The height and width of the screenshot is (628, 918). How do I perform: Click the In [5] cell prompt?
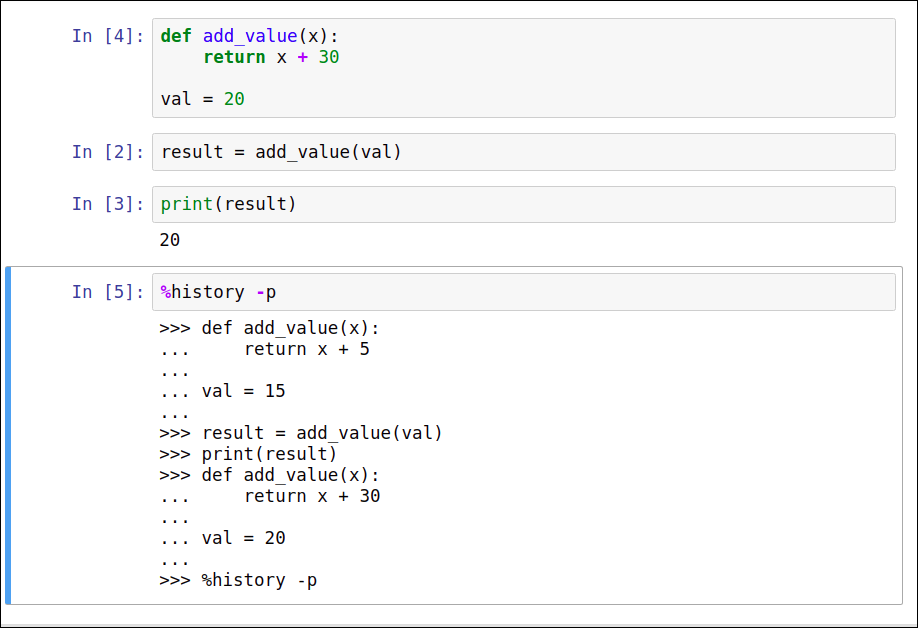click(108, 292)
